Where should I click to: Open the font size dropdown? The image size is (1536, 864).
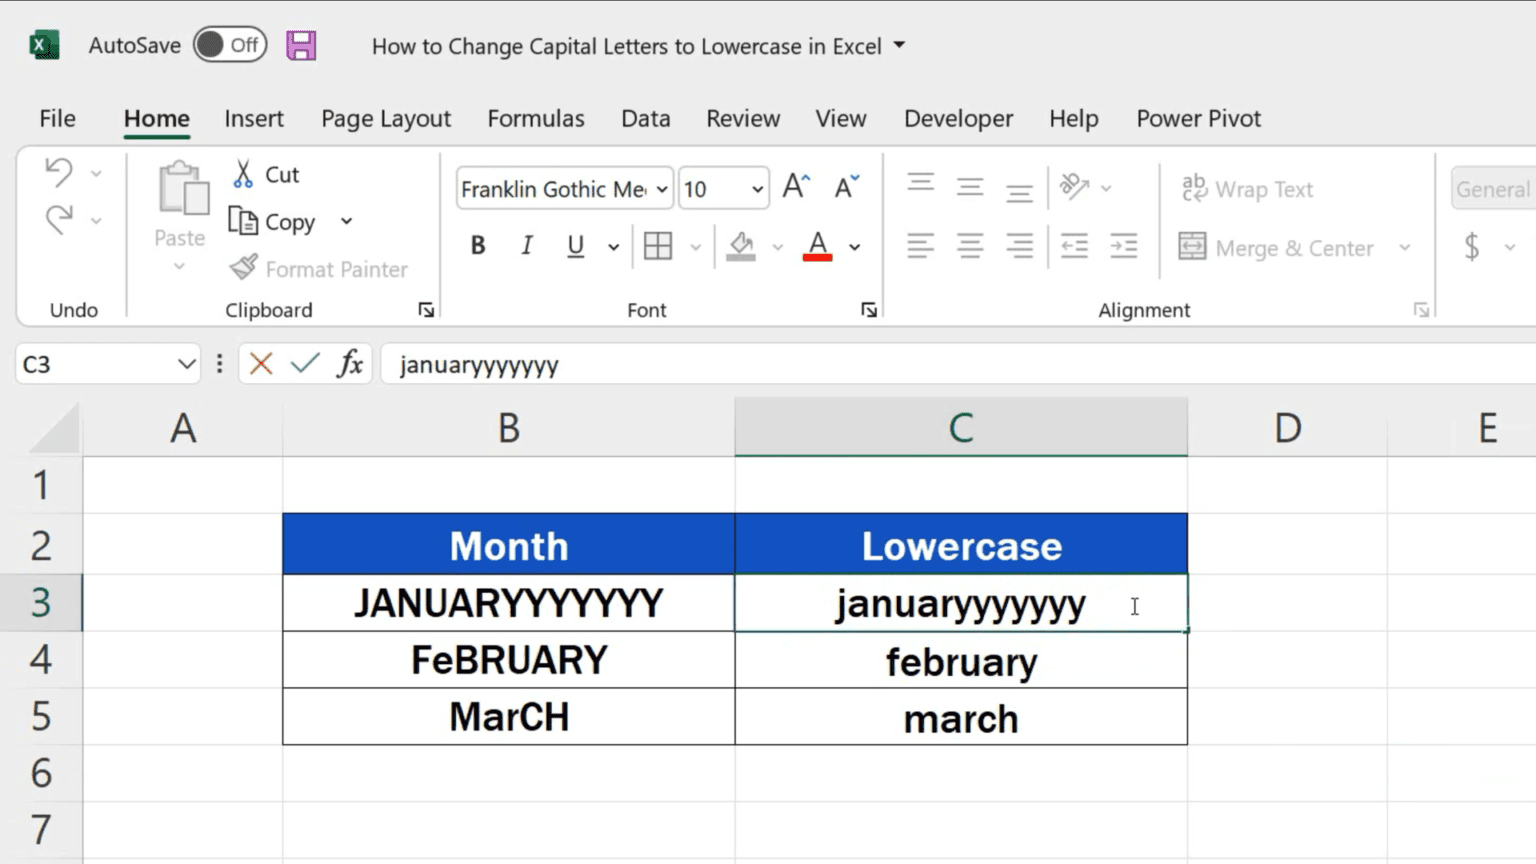(x=755, y=188)
